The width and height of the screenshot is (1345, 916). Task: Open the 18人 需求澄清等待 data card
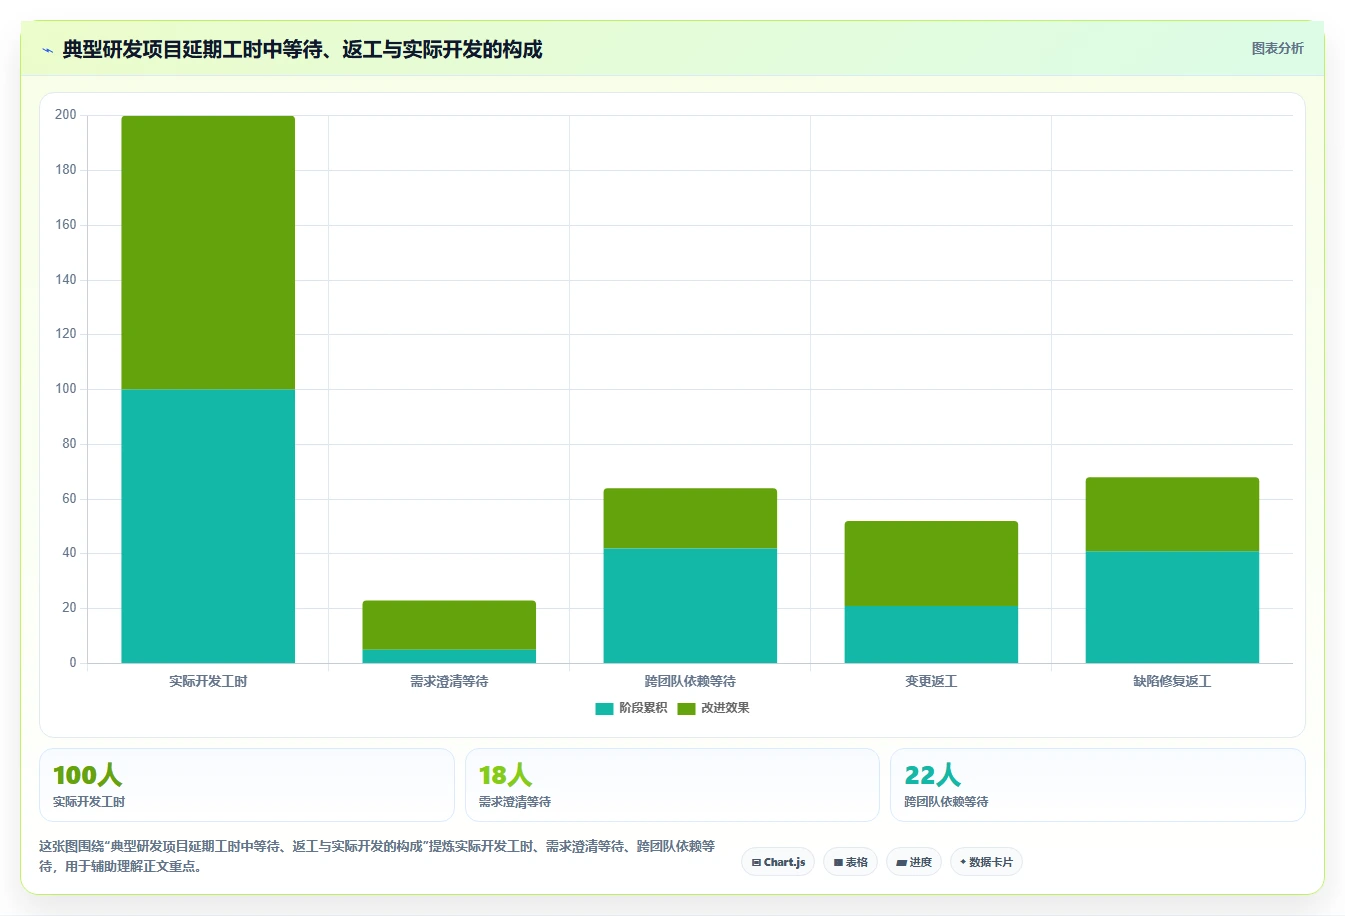672,785
